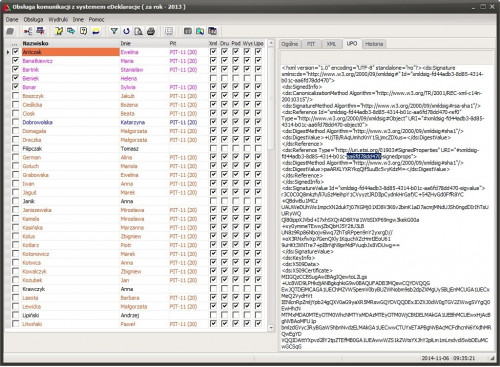Uncheck the selection box for Bartnik
The width and height of the screenshot is (500, 367).
tap(15, 69)
